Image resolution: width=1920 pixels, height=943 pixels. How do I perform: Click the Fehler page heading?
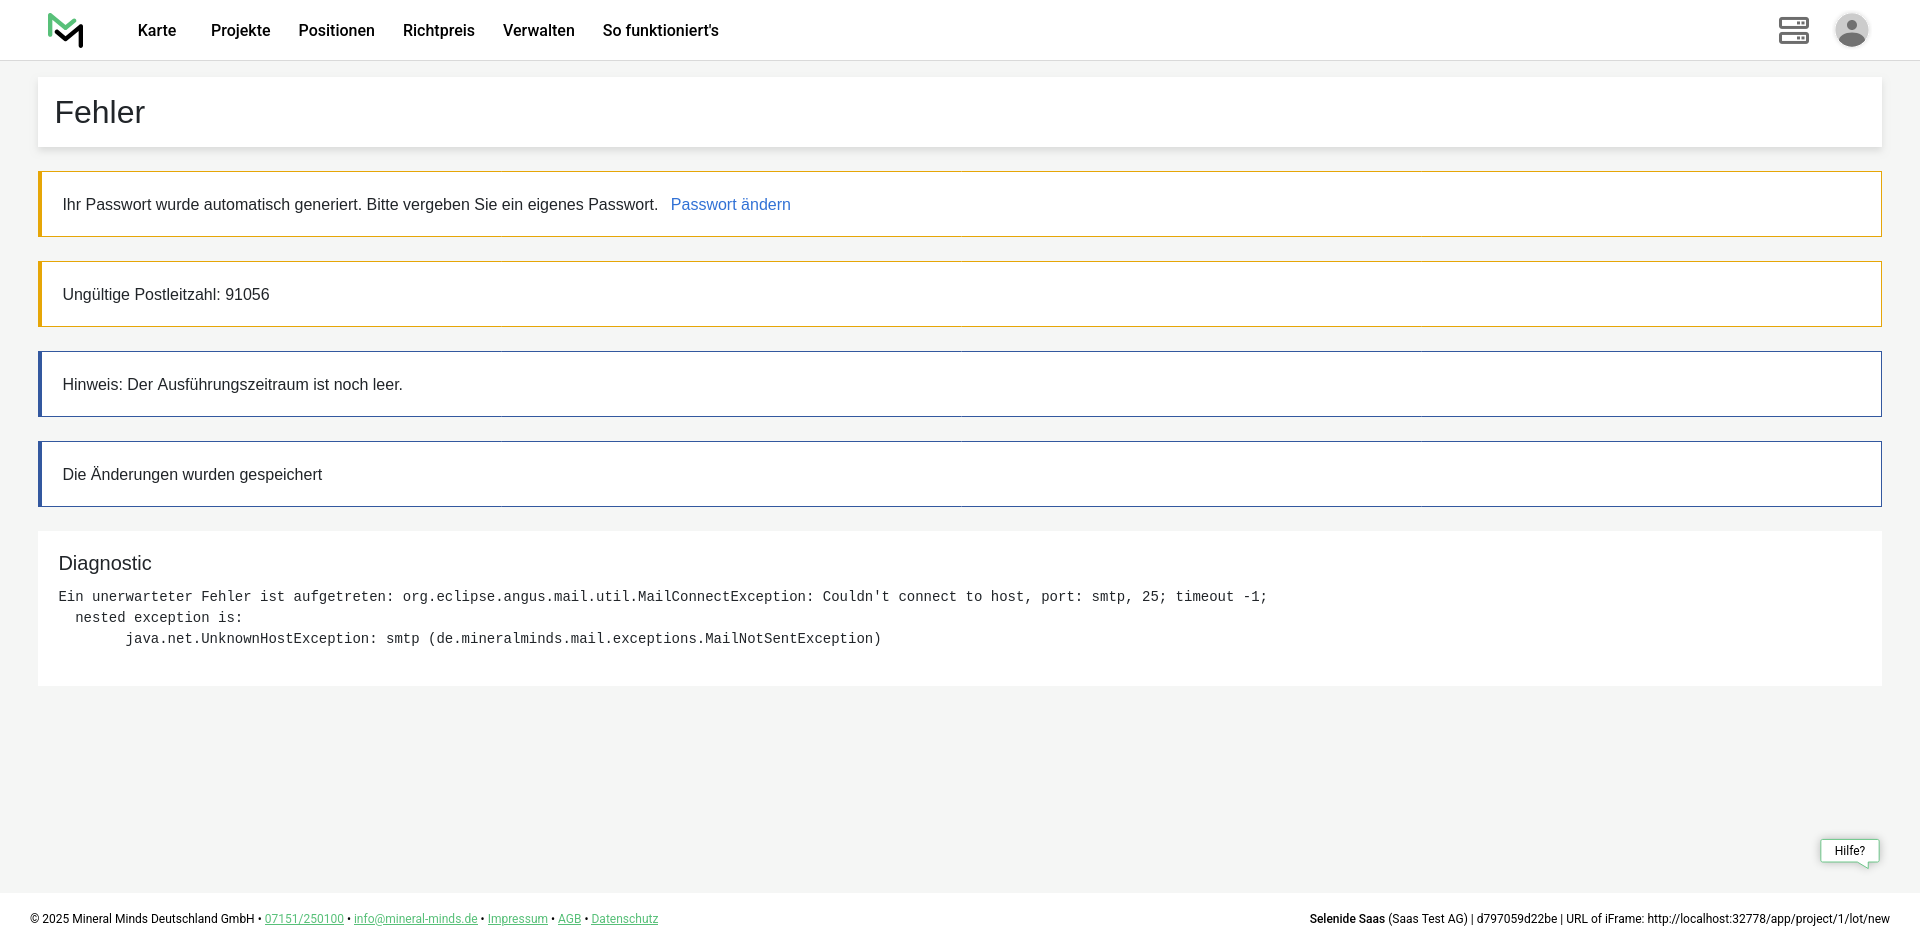click(100, 113)
